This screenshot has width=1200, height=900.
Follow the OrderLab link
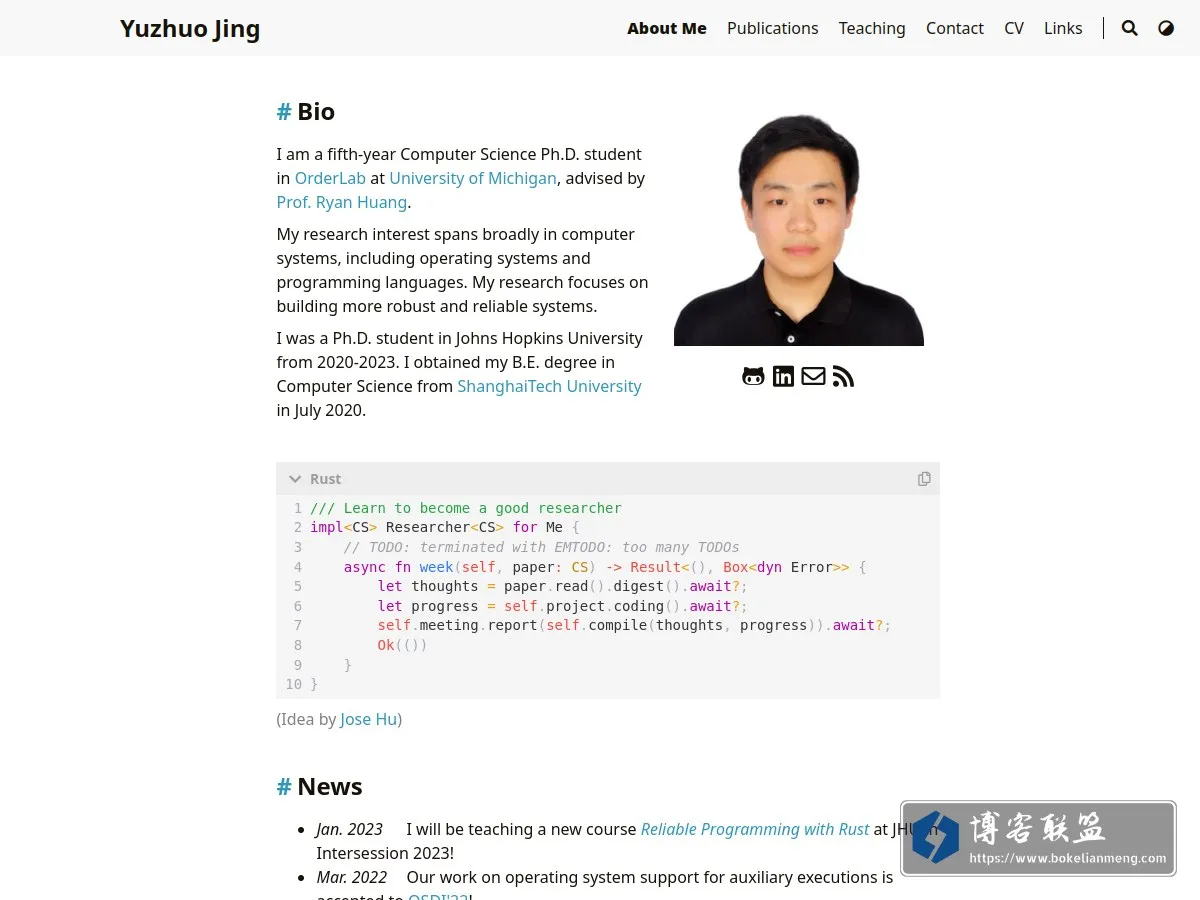click(330, 178)
